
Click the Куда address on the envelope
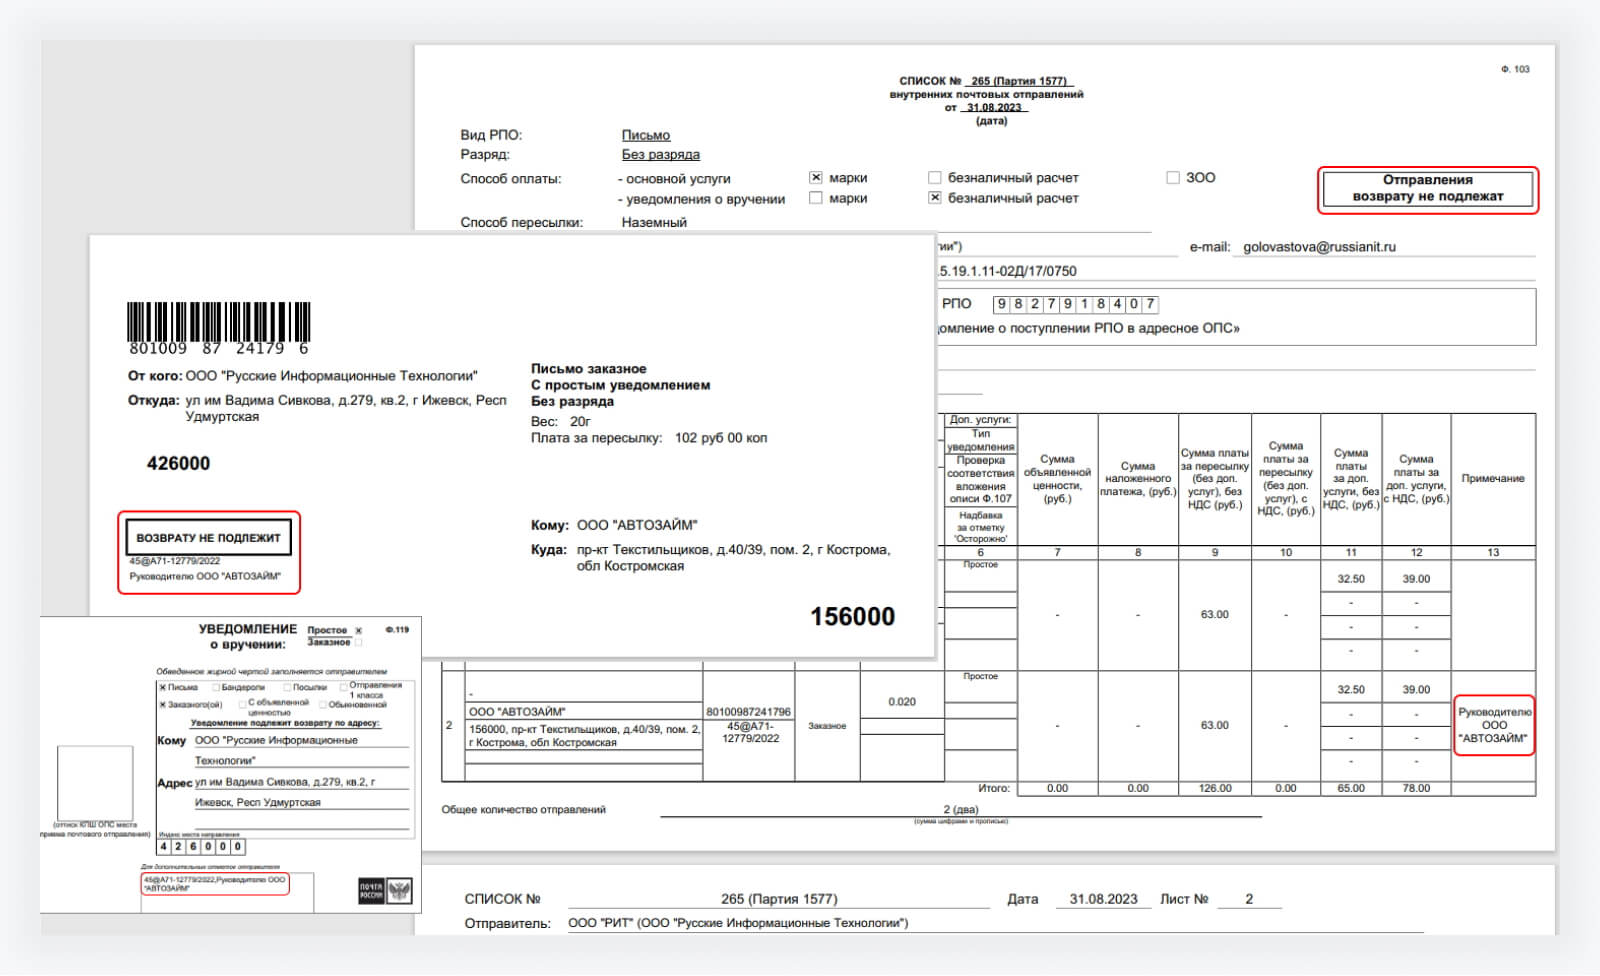point(733,558)
